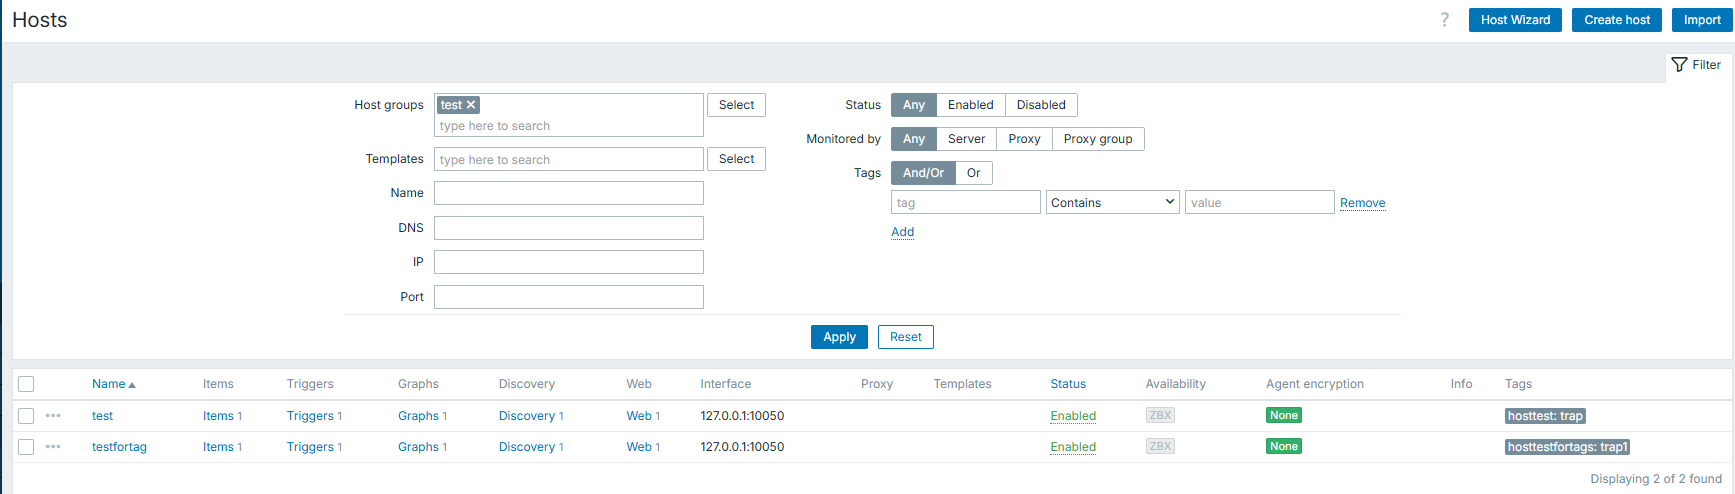The image size is (1735, 494).
Task: Set Status filter to Enabled
Action: tap(970, 105)
